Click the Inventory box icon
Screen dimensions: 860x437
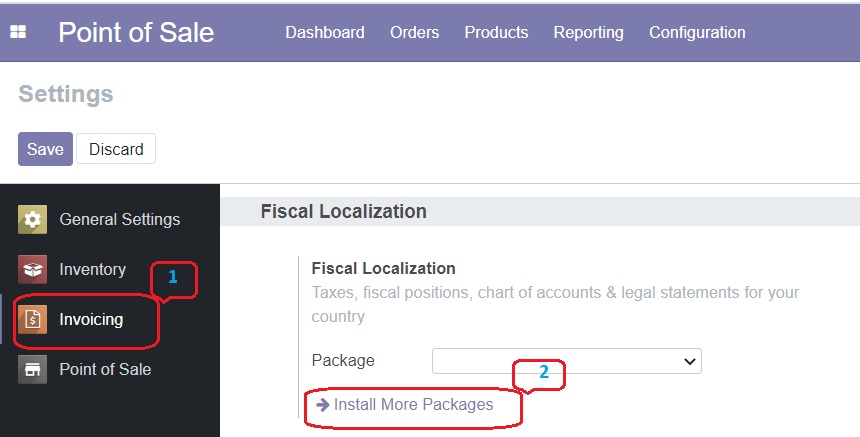(32, 269)
